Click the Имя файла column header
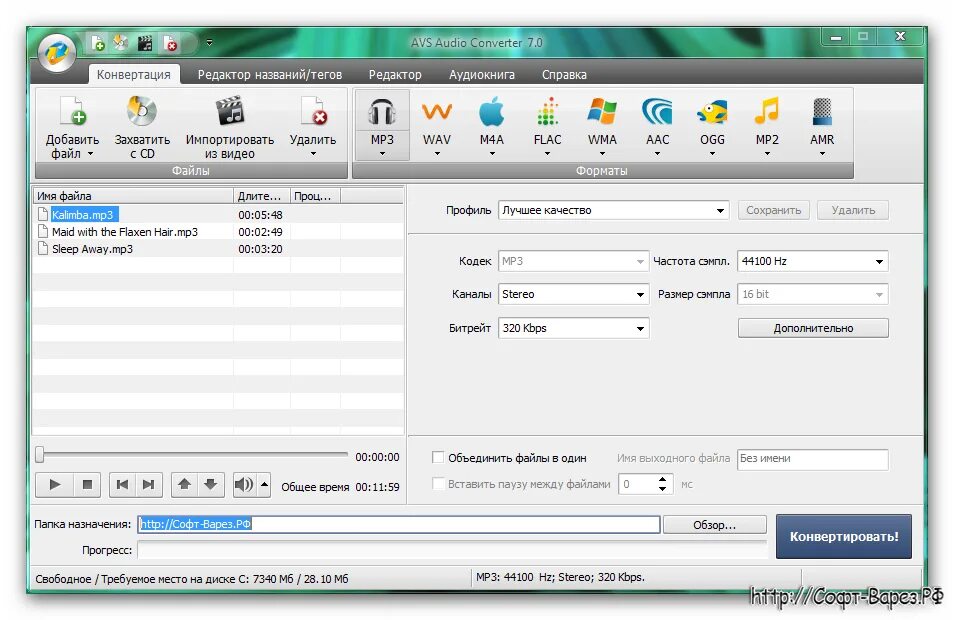Image resolution: width=954 pixels, height=620 pixels. 133,196
